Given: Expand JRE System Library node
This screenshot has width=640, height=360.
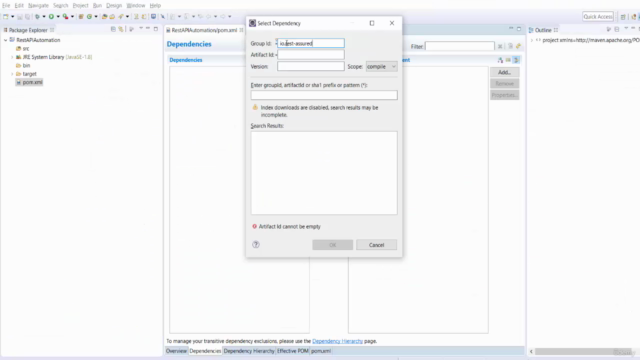Looking at the screenshot, I should [x=12, y=57].
